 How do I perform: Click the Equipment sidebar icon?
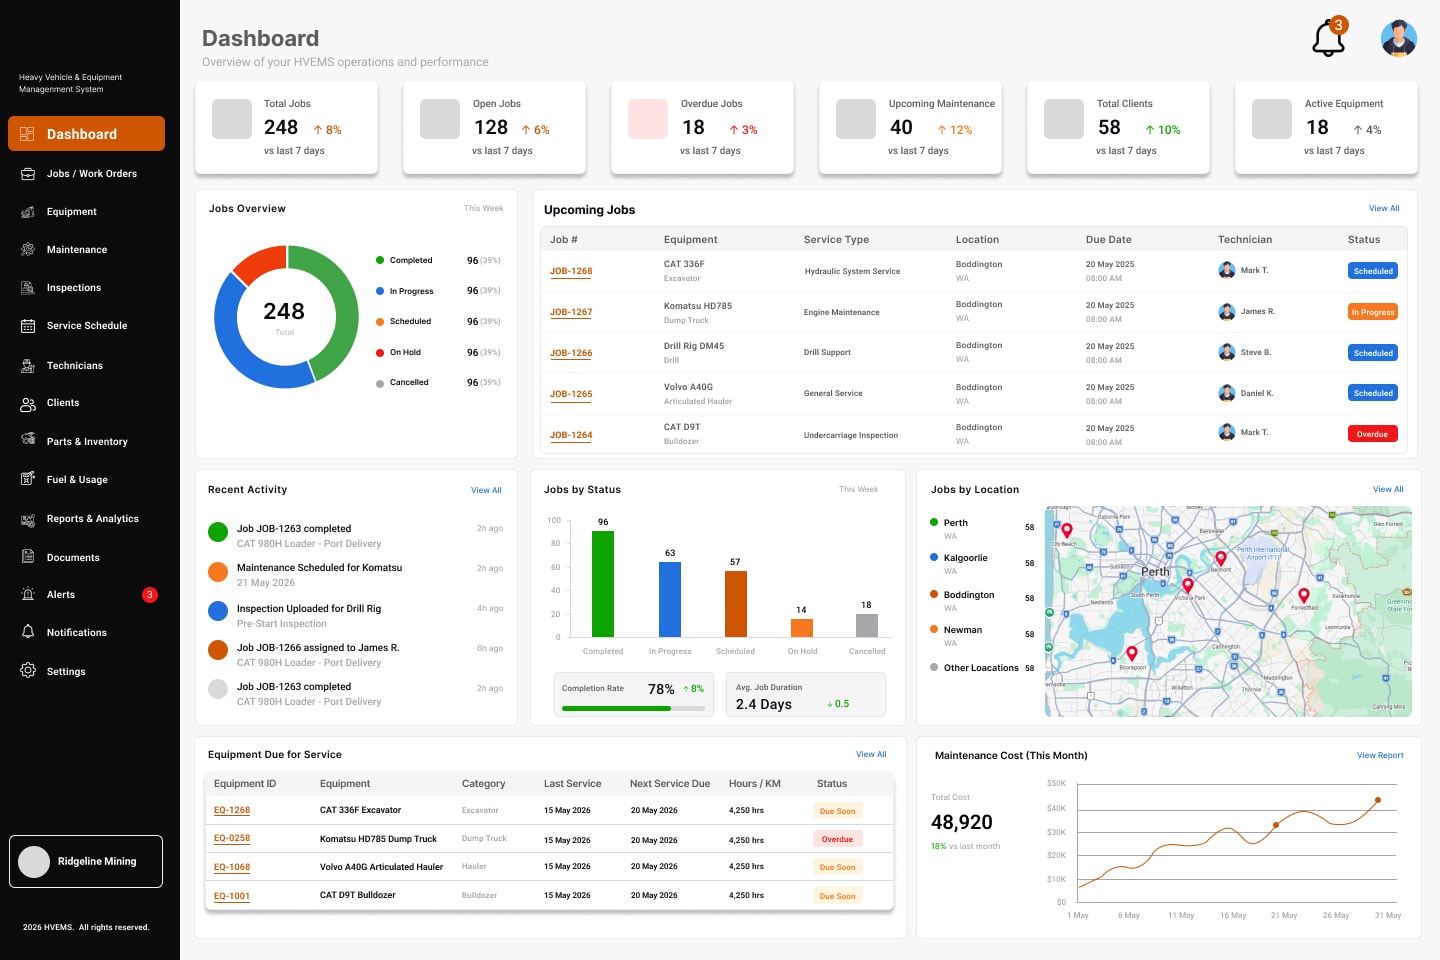pos(28,212)
